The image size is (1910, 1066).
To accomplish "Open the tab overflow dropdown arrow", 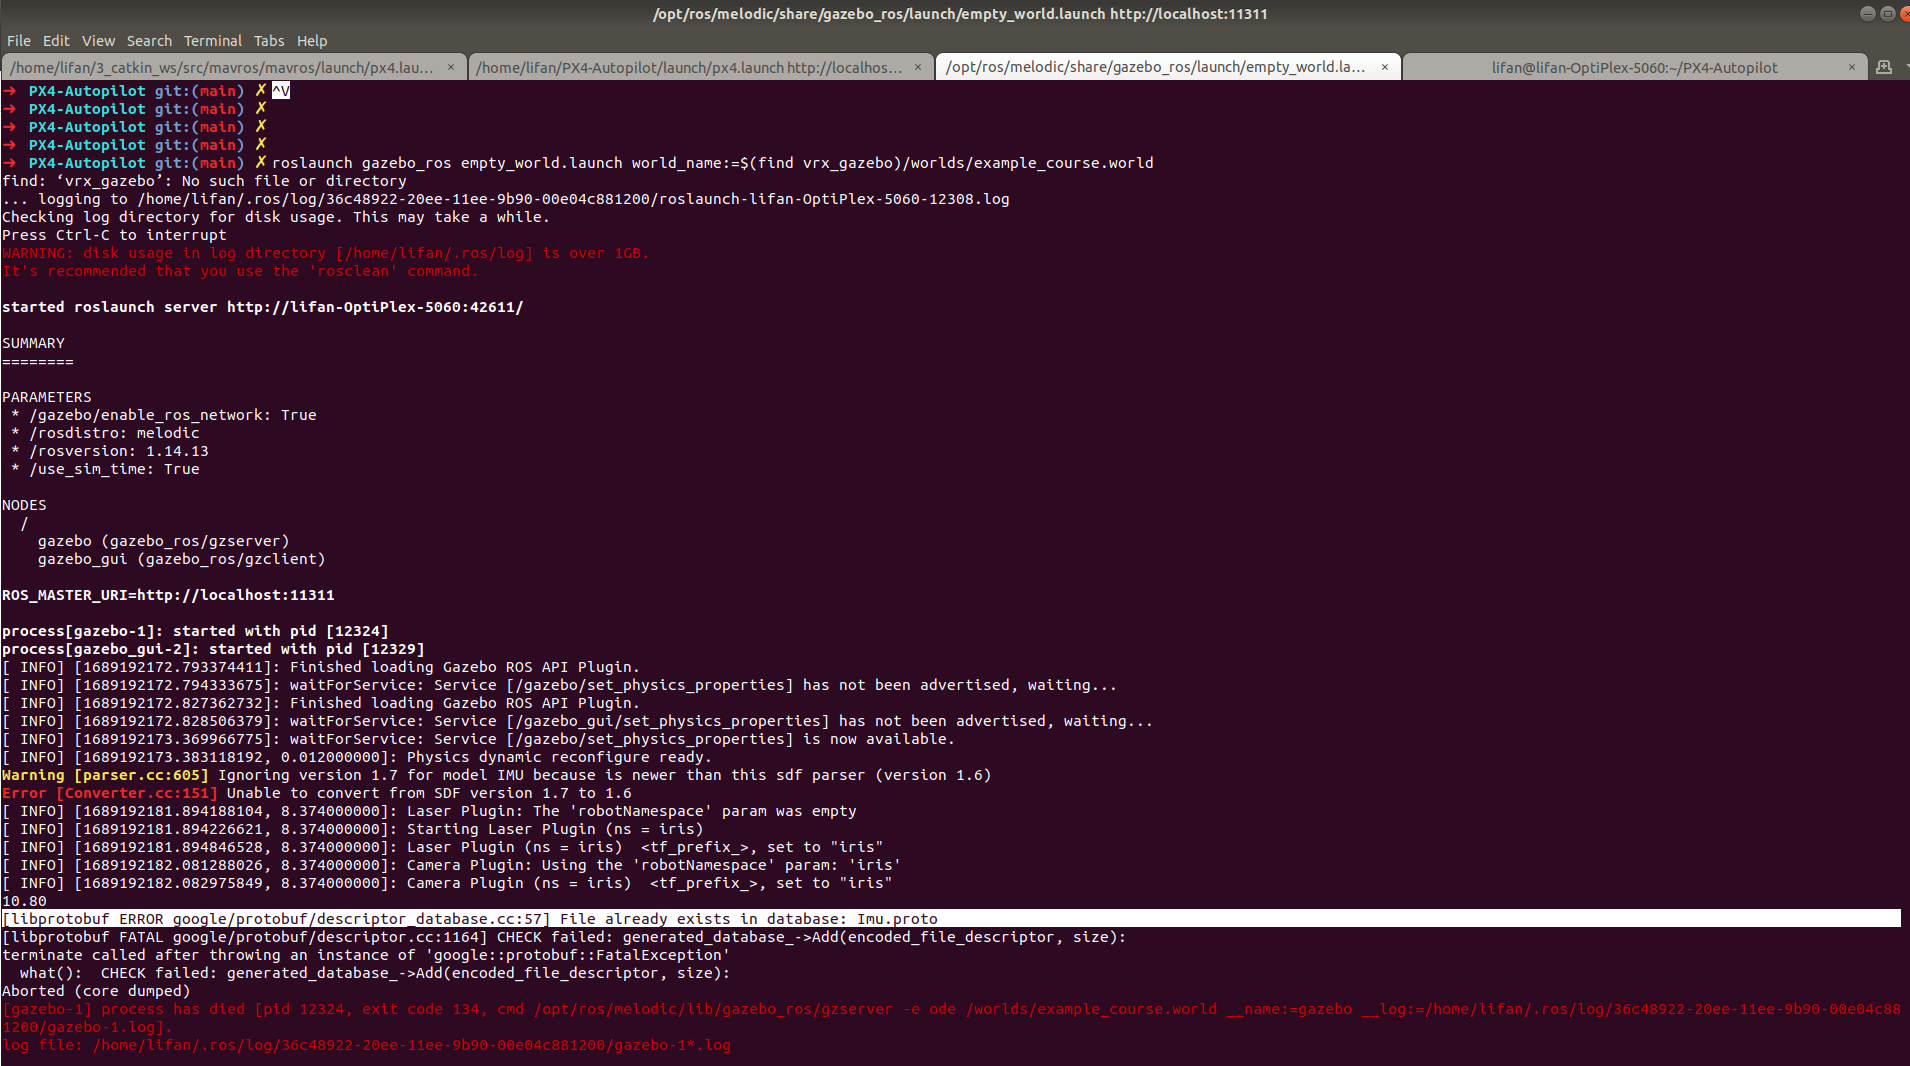I will click(x=1905, y=67).
